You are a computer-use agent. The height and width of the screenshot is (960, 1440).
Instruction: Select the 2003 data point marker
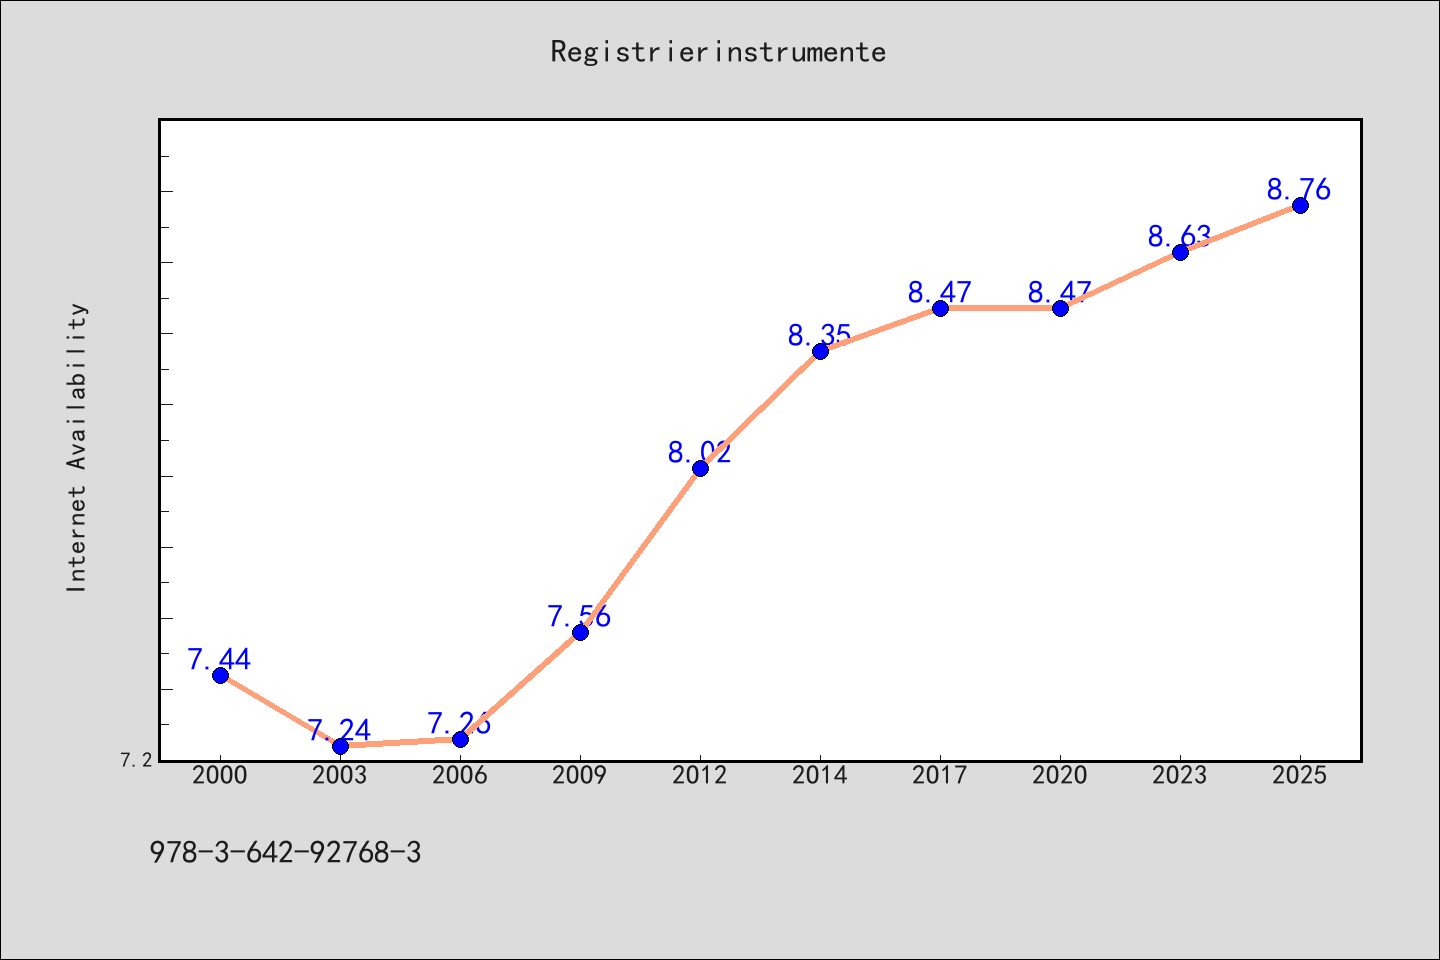pos(340,746)
